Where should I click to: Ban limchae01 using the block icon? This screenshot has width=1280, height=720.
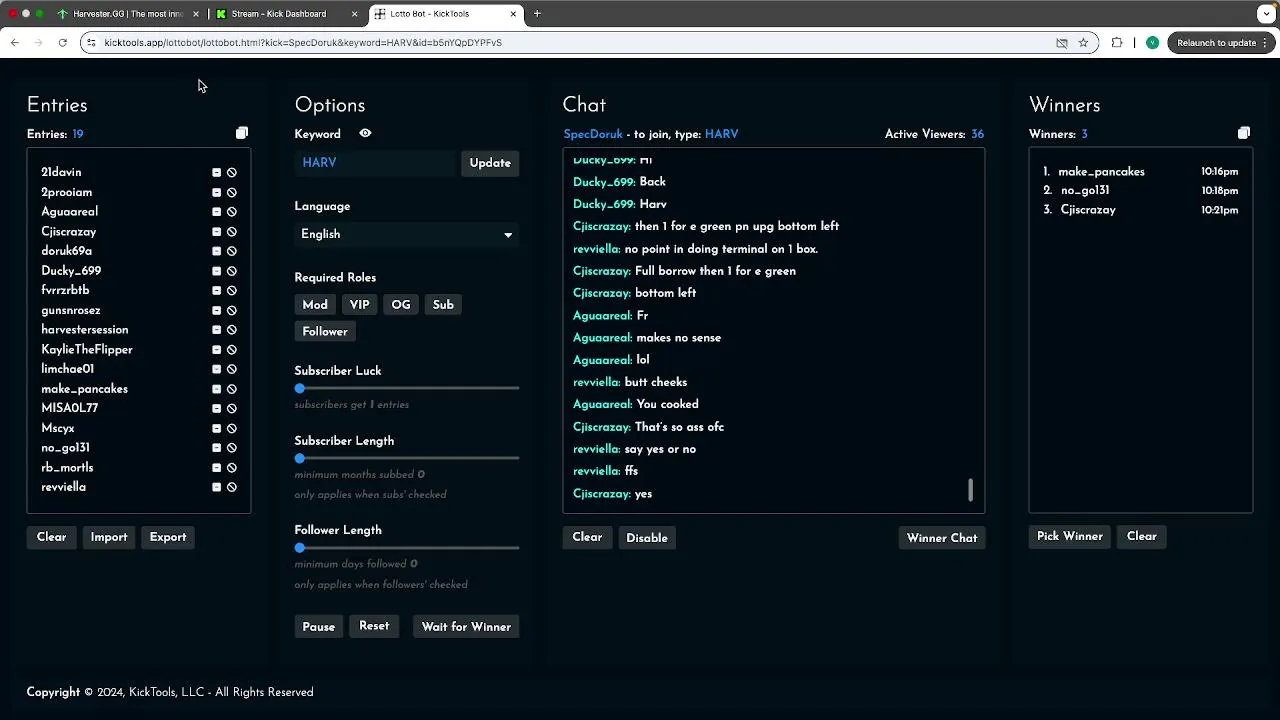pos(231,369)
